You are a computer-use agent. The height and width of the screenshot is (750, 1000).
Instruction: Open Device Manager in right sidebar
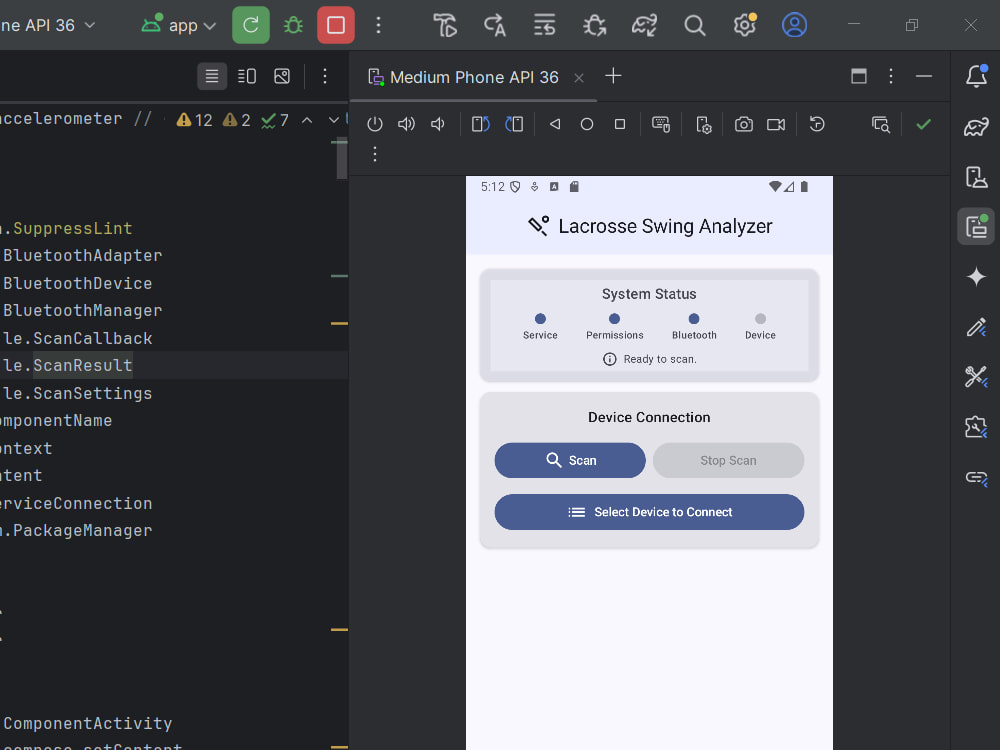pos(976,177)
